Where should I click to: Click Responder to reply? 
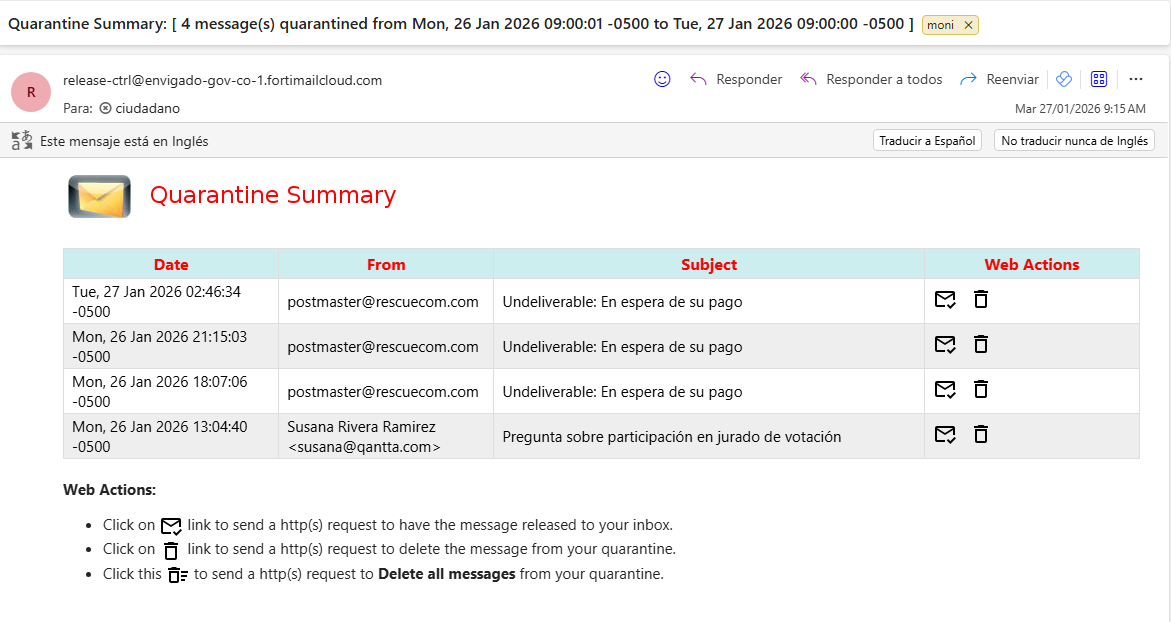[736, 79]
